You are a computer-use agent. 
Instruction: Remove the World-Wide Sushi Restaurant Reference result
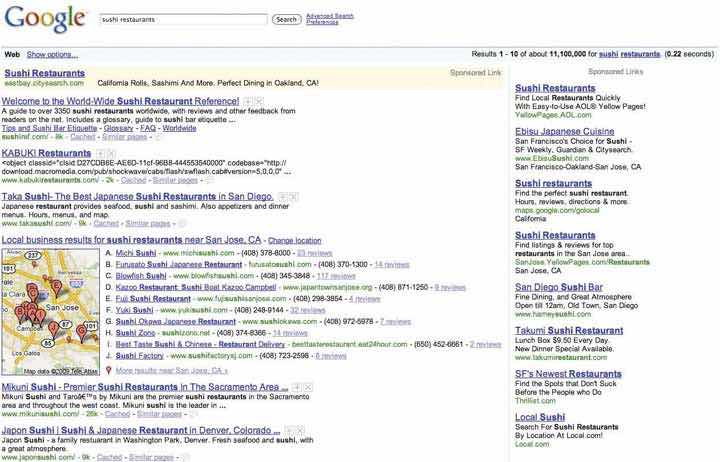click(258, 102)
